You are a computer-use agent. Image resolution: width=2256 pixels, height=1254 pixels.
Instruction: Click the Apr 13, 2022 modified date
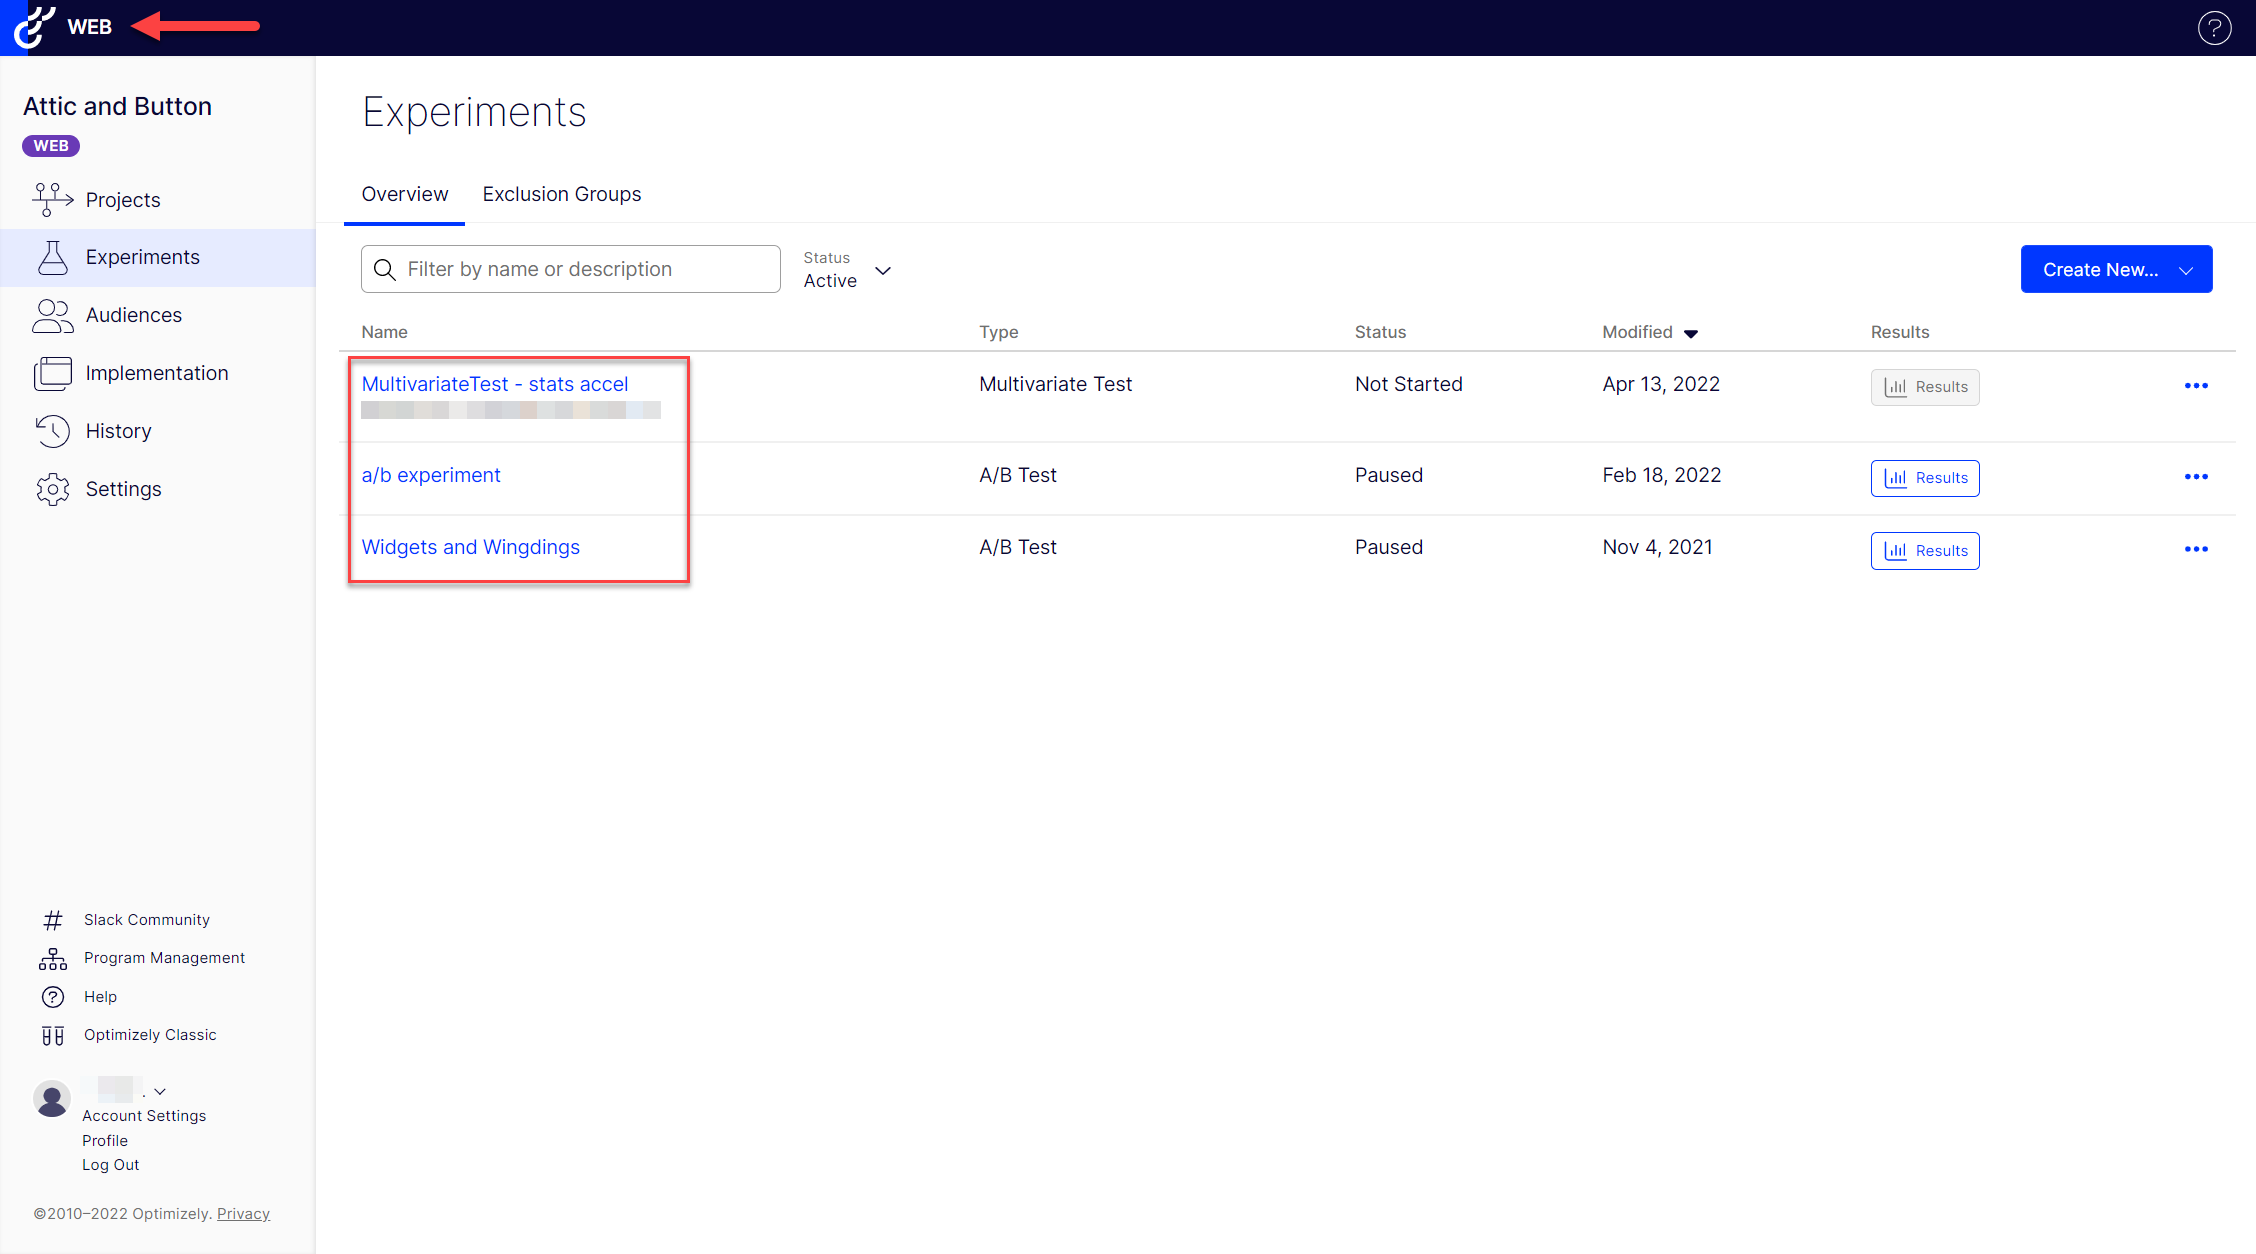1661,384
